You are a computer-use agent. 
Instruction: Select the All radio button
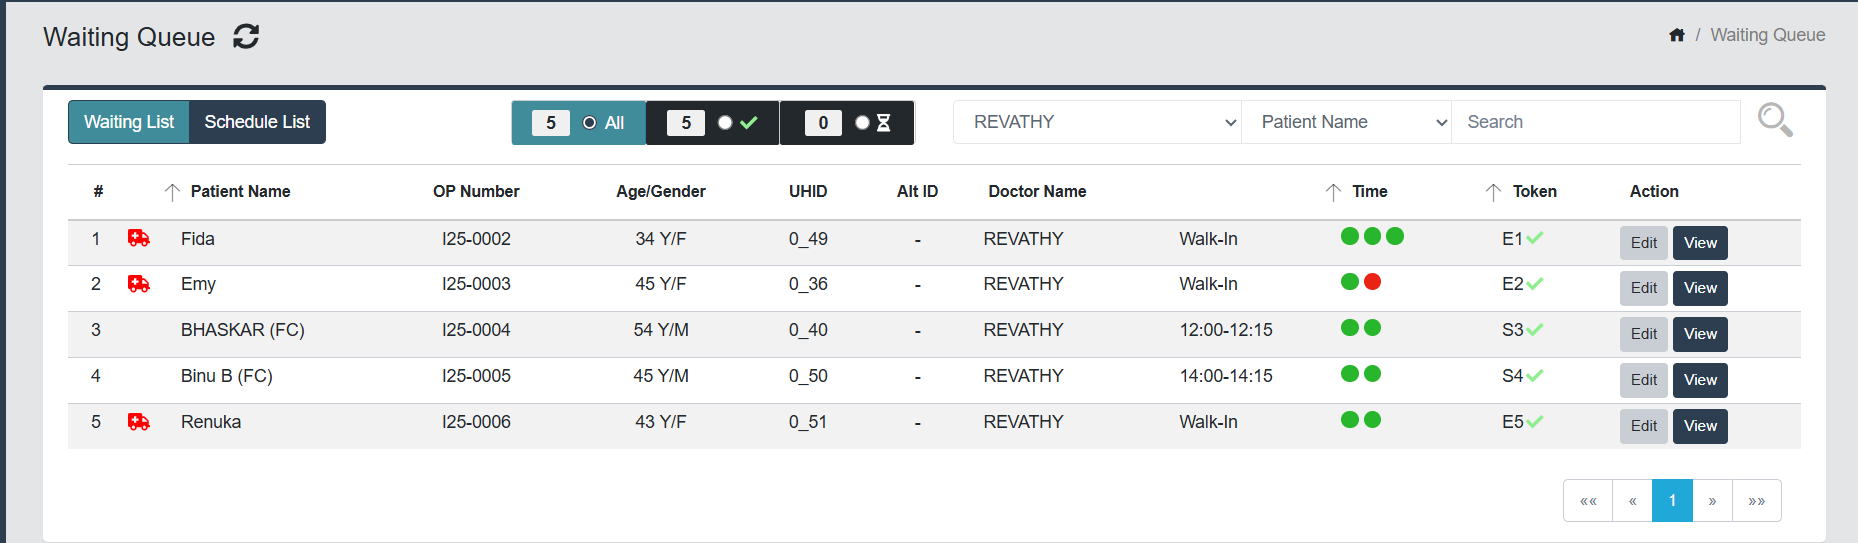590,123
